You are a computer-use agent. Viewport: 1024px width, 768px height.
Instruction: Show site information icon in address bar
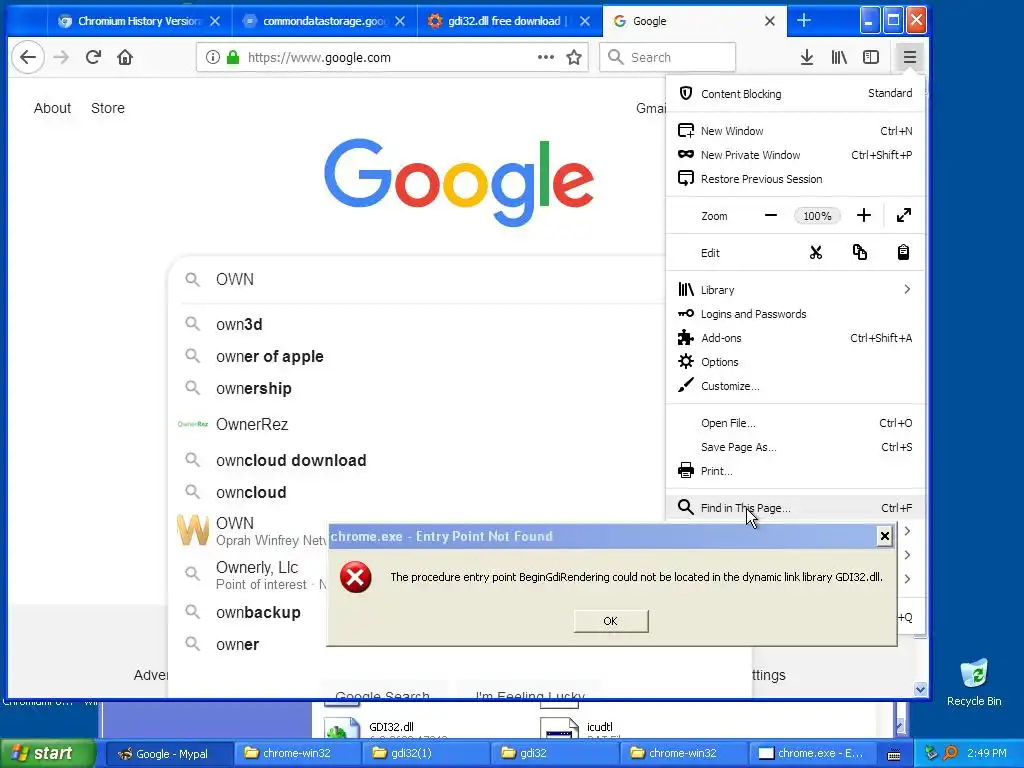213,57
